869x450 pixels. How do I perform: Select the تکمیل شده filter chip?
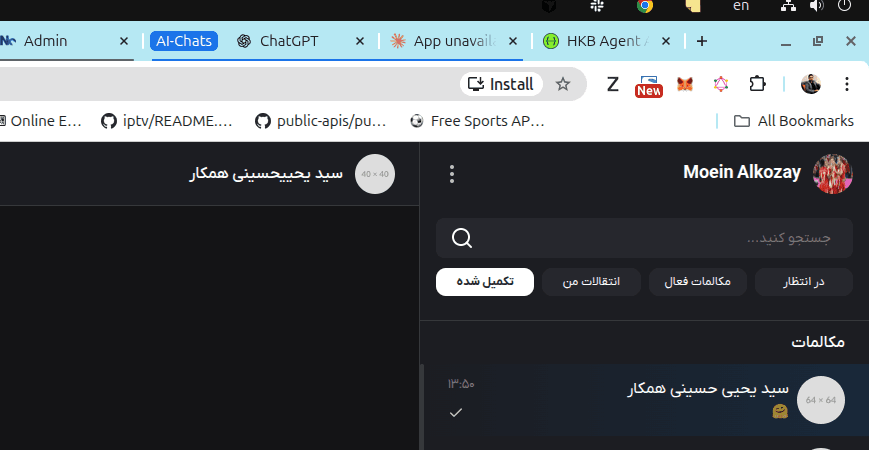[485, 282]
